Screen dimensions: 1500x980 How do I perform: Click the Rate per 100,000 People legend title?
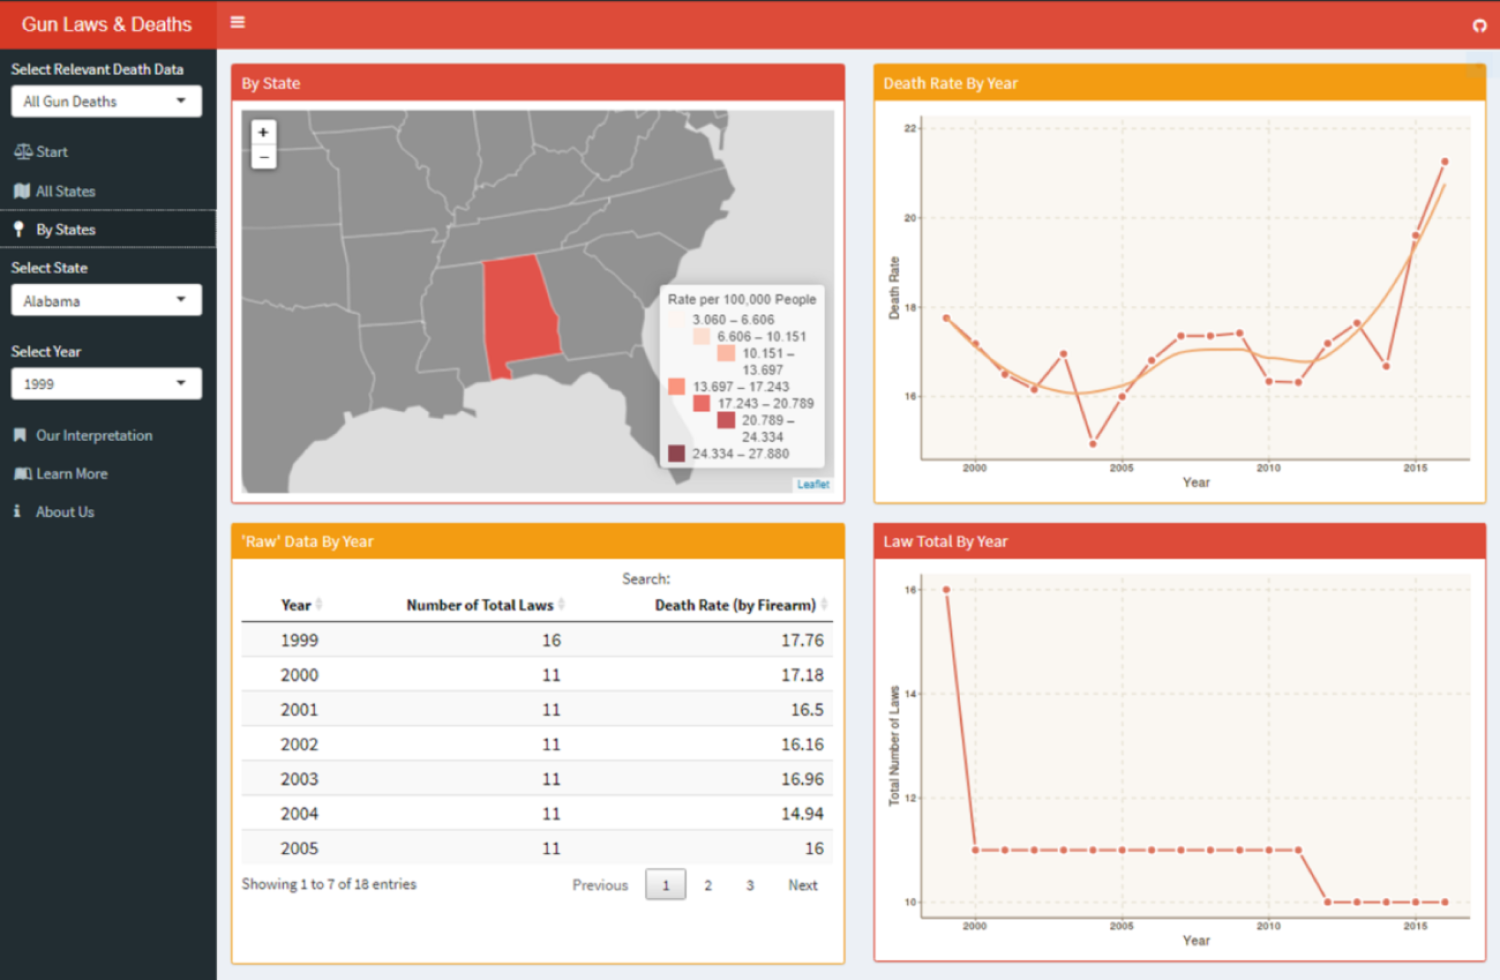[742, 299]
